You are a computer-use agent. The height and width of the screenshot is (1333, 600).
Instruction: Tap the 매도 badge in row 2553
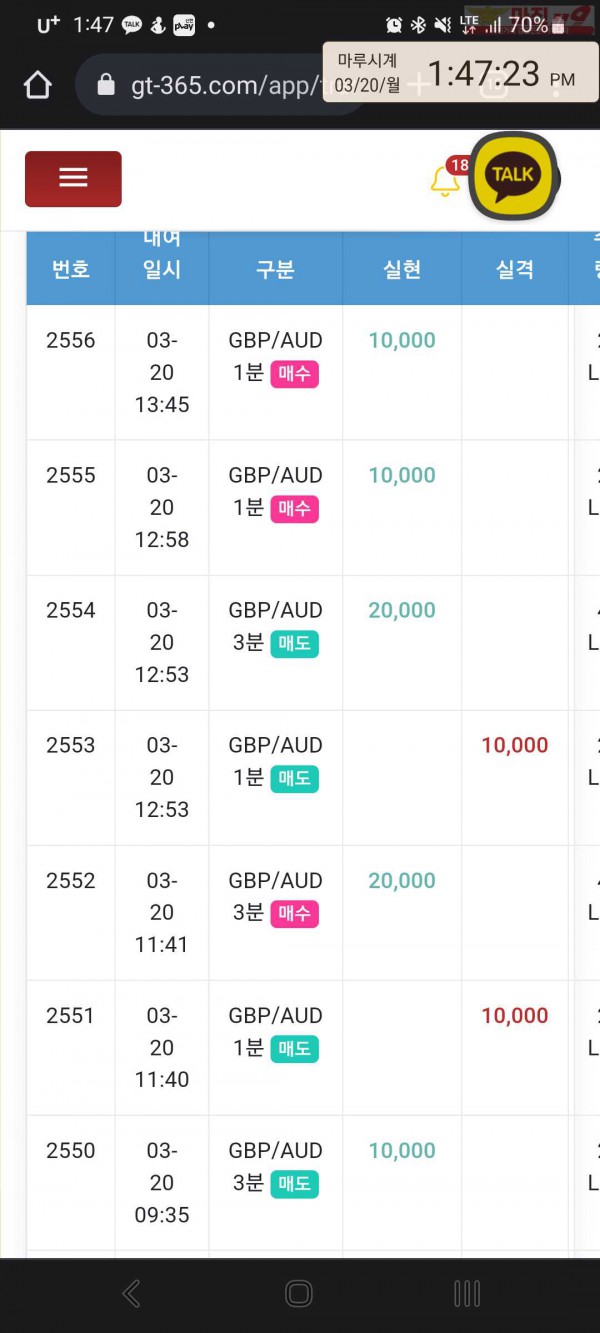tap(294, 779)
